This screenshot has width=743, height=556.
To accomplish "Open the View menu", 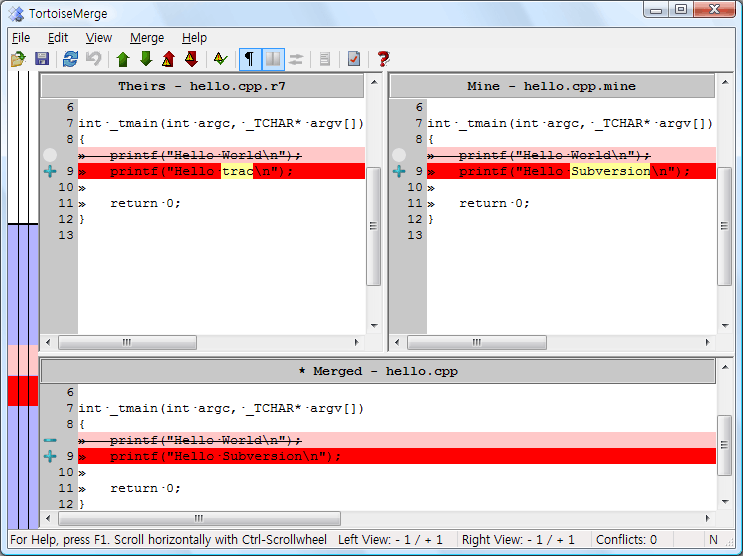I will click(x=99, y=38).
